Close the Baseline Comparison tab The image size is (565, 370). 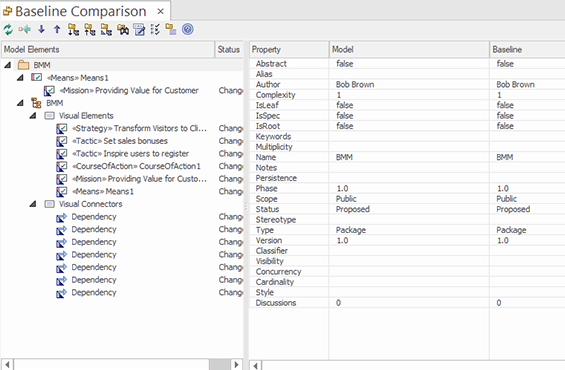coord(161,12)
